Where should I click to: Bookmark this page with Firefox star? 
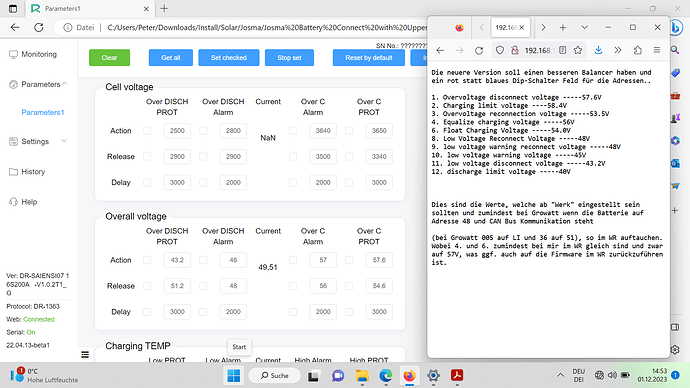(578, 51)
